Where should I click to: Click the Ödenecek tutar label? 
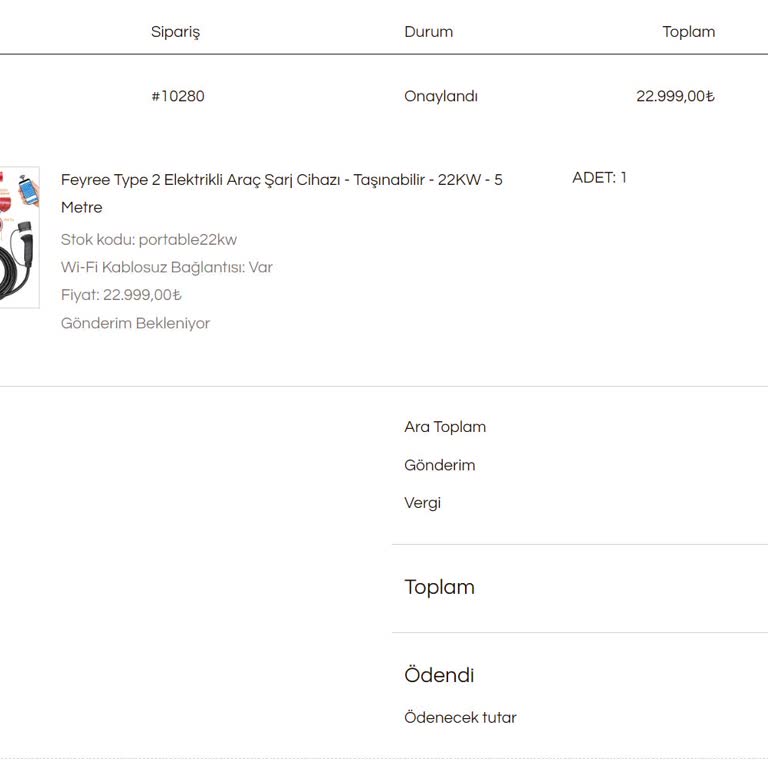460,718
